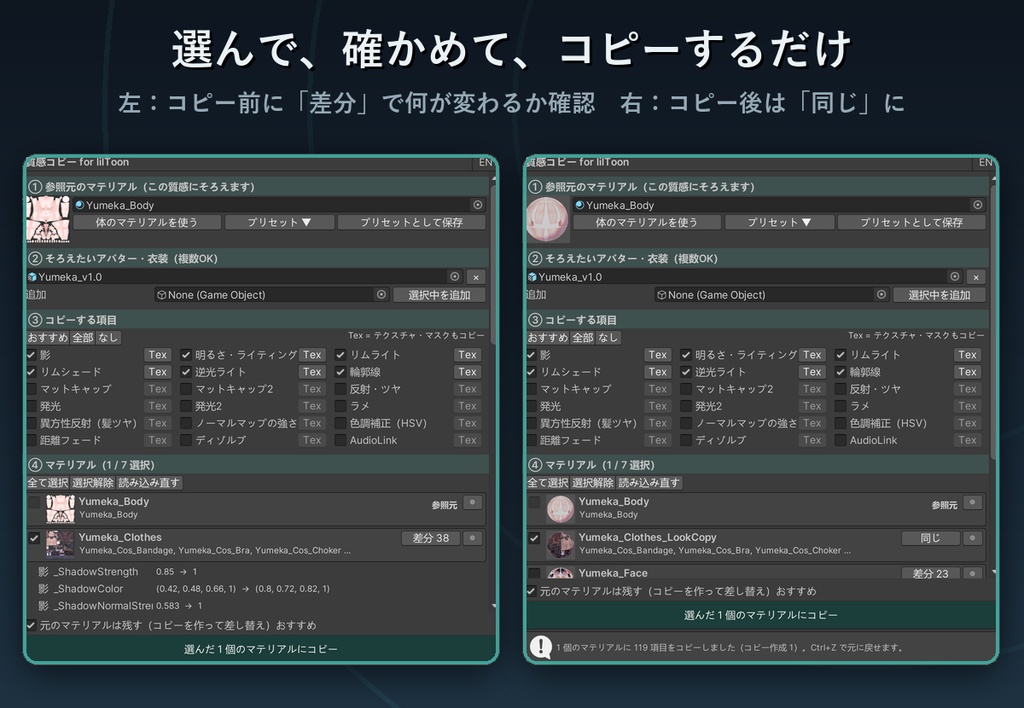Expand 差分 38 details for Yumeka_Clothes
The height and width of the screenshot is (708, 1024).
[x=430, y=538]
